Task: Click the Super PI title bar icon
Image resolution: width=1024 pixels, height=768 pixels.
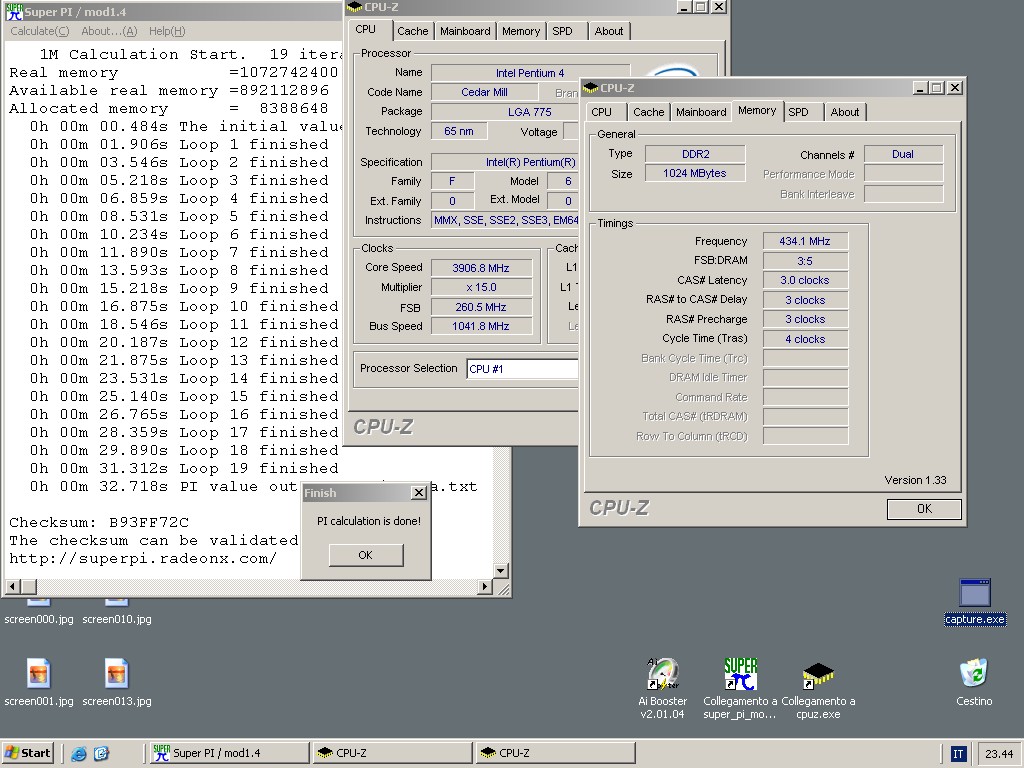Action: [14, 12]
